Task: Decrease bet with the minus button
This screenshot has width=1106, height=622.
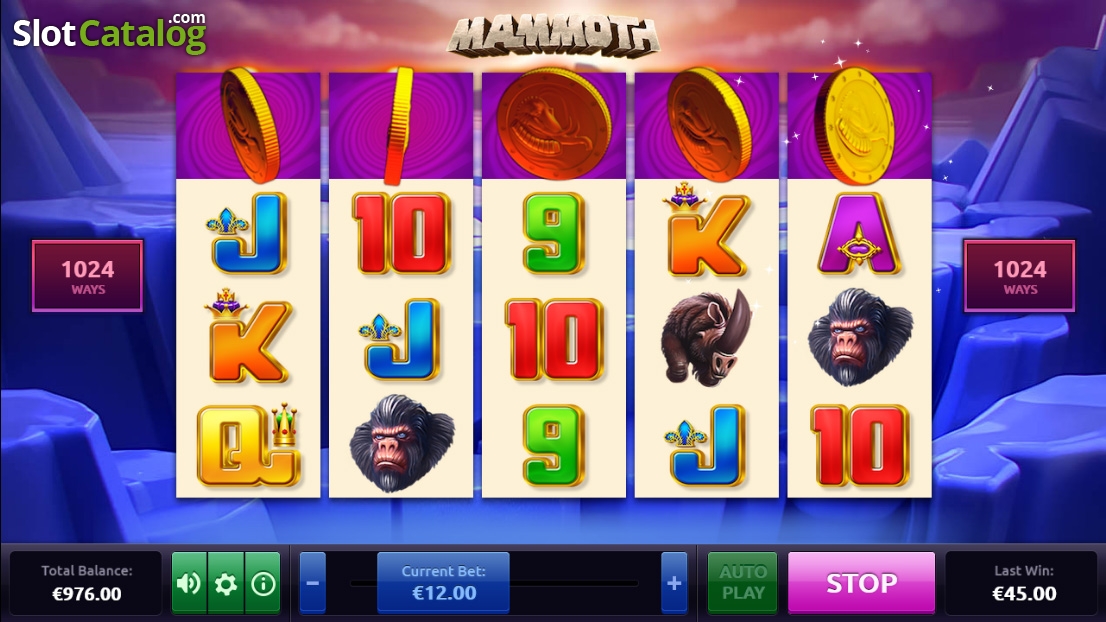Action: pos(312,583)
